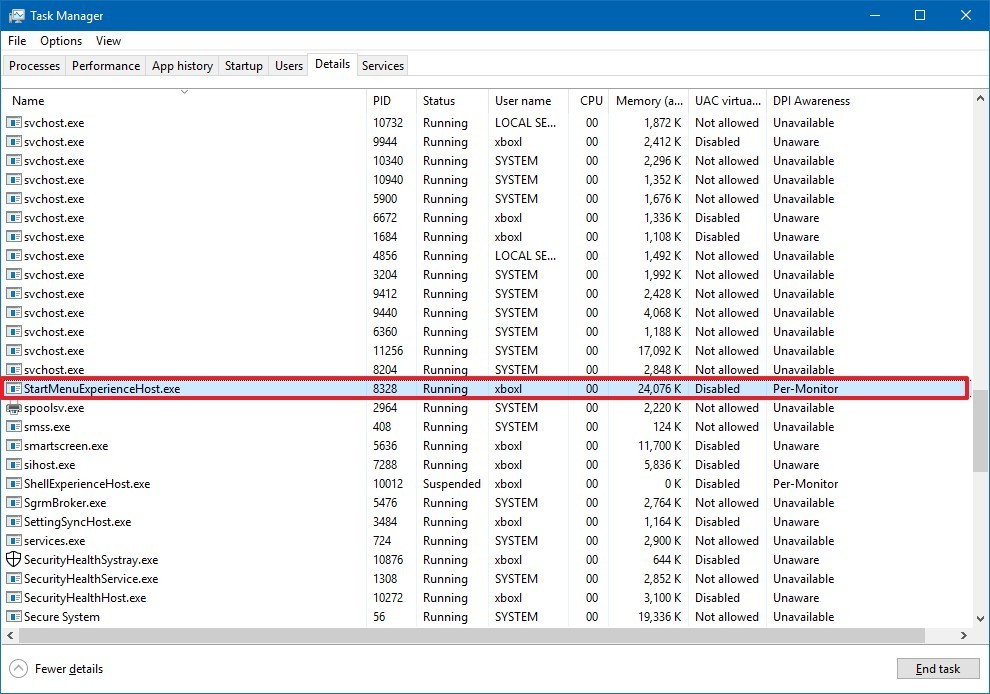The width and height of the screenshot is (990, 694).
Task: Click the PID 8328 cell
Action: (x=385, y=389)
